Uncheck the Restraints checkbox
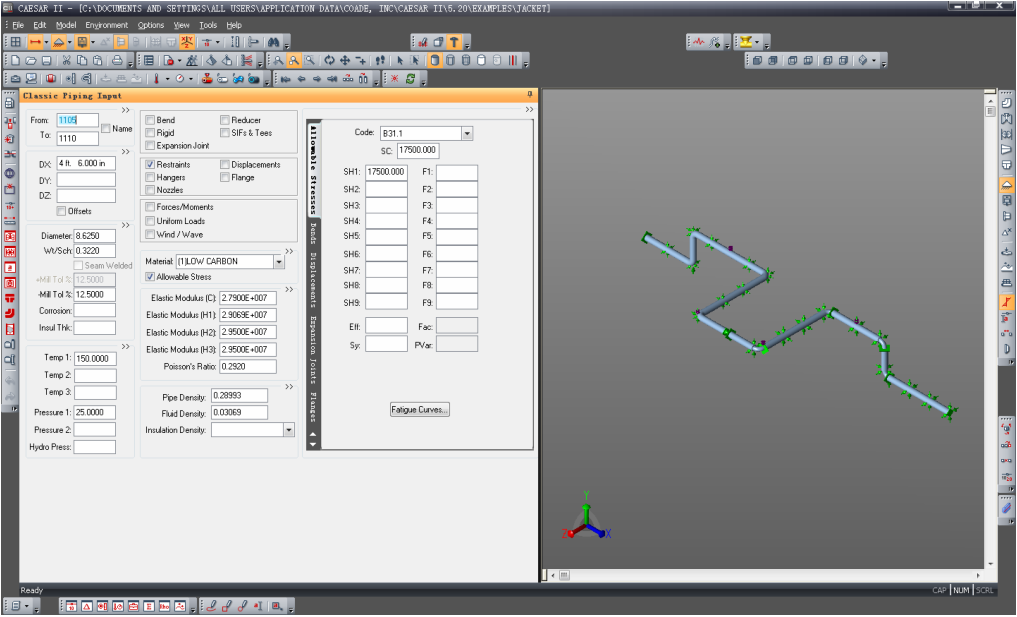1017x617 pixels. coord(151,164)
